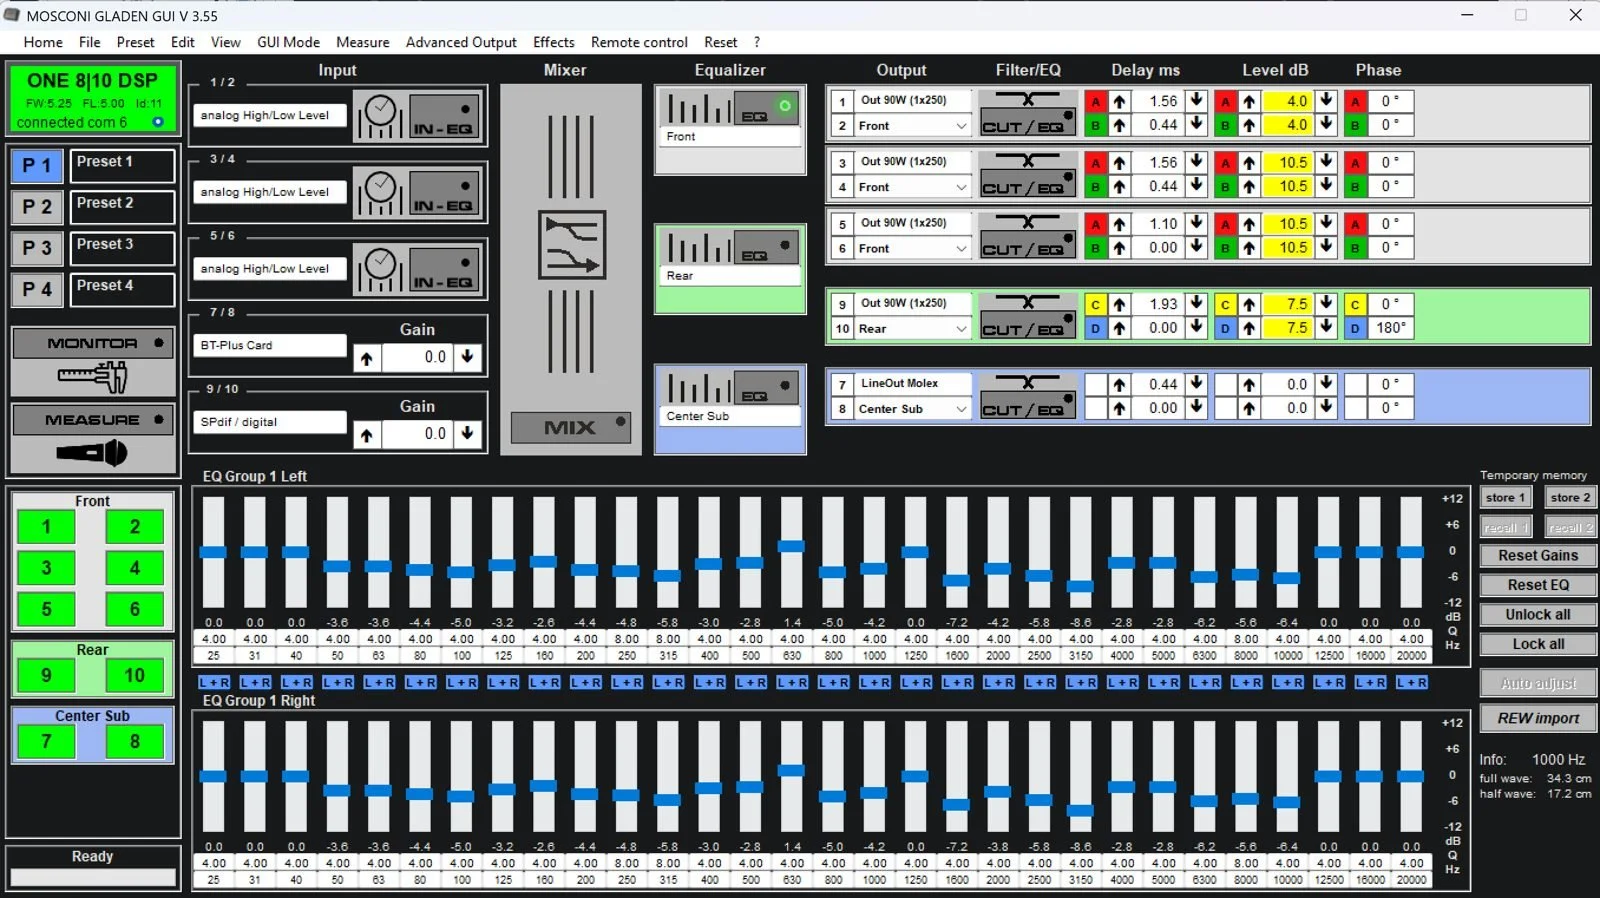Screen dimensions: 1600x898
Task: Select the Rear equalizer icon
Action: 730,247
